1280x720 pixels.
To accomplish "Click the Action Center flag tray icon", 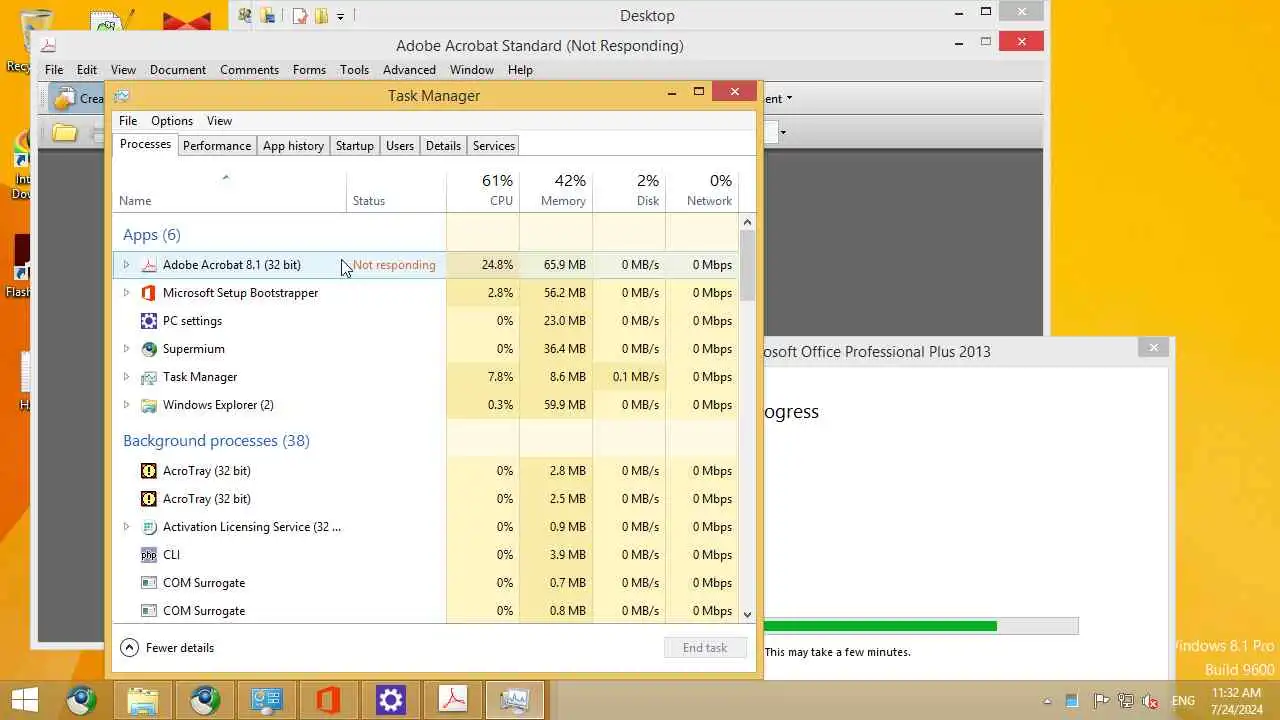I will tap(1100, 701).
